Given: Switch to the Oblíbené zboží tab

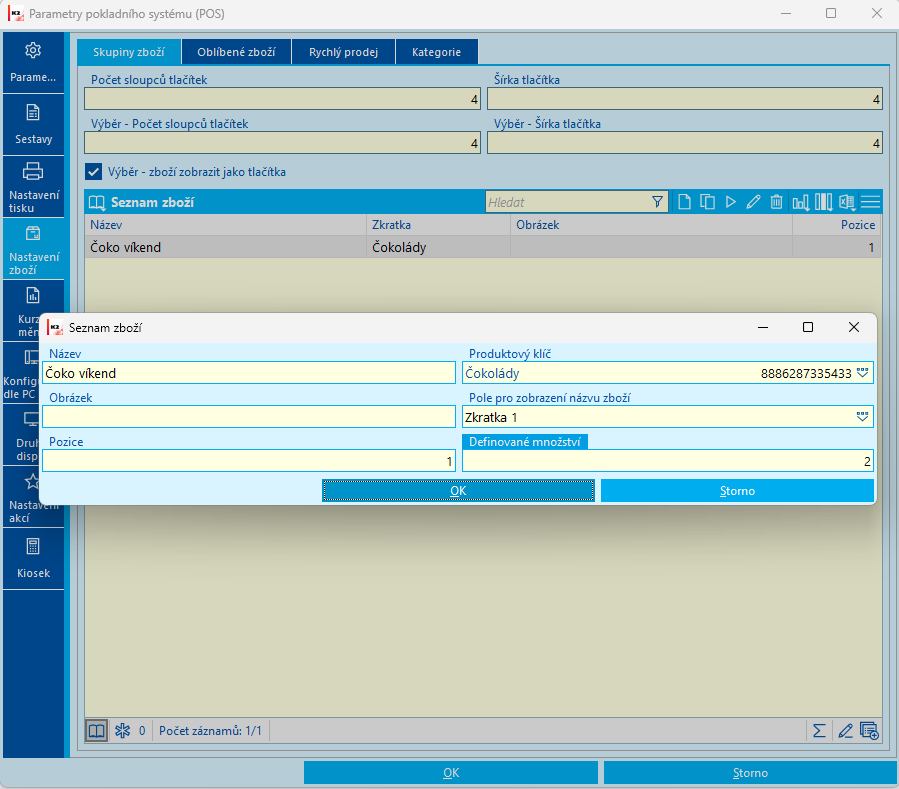Looking at the screenshot, I should coord(236,52).
